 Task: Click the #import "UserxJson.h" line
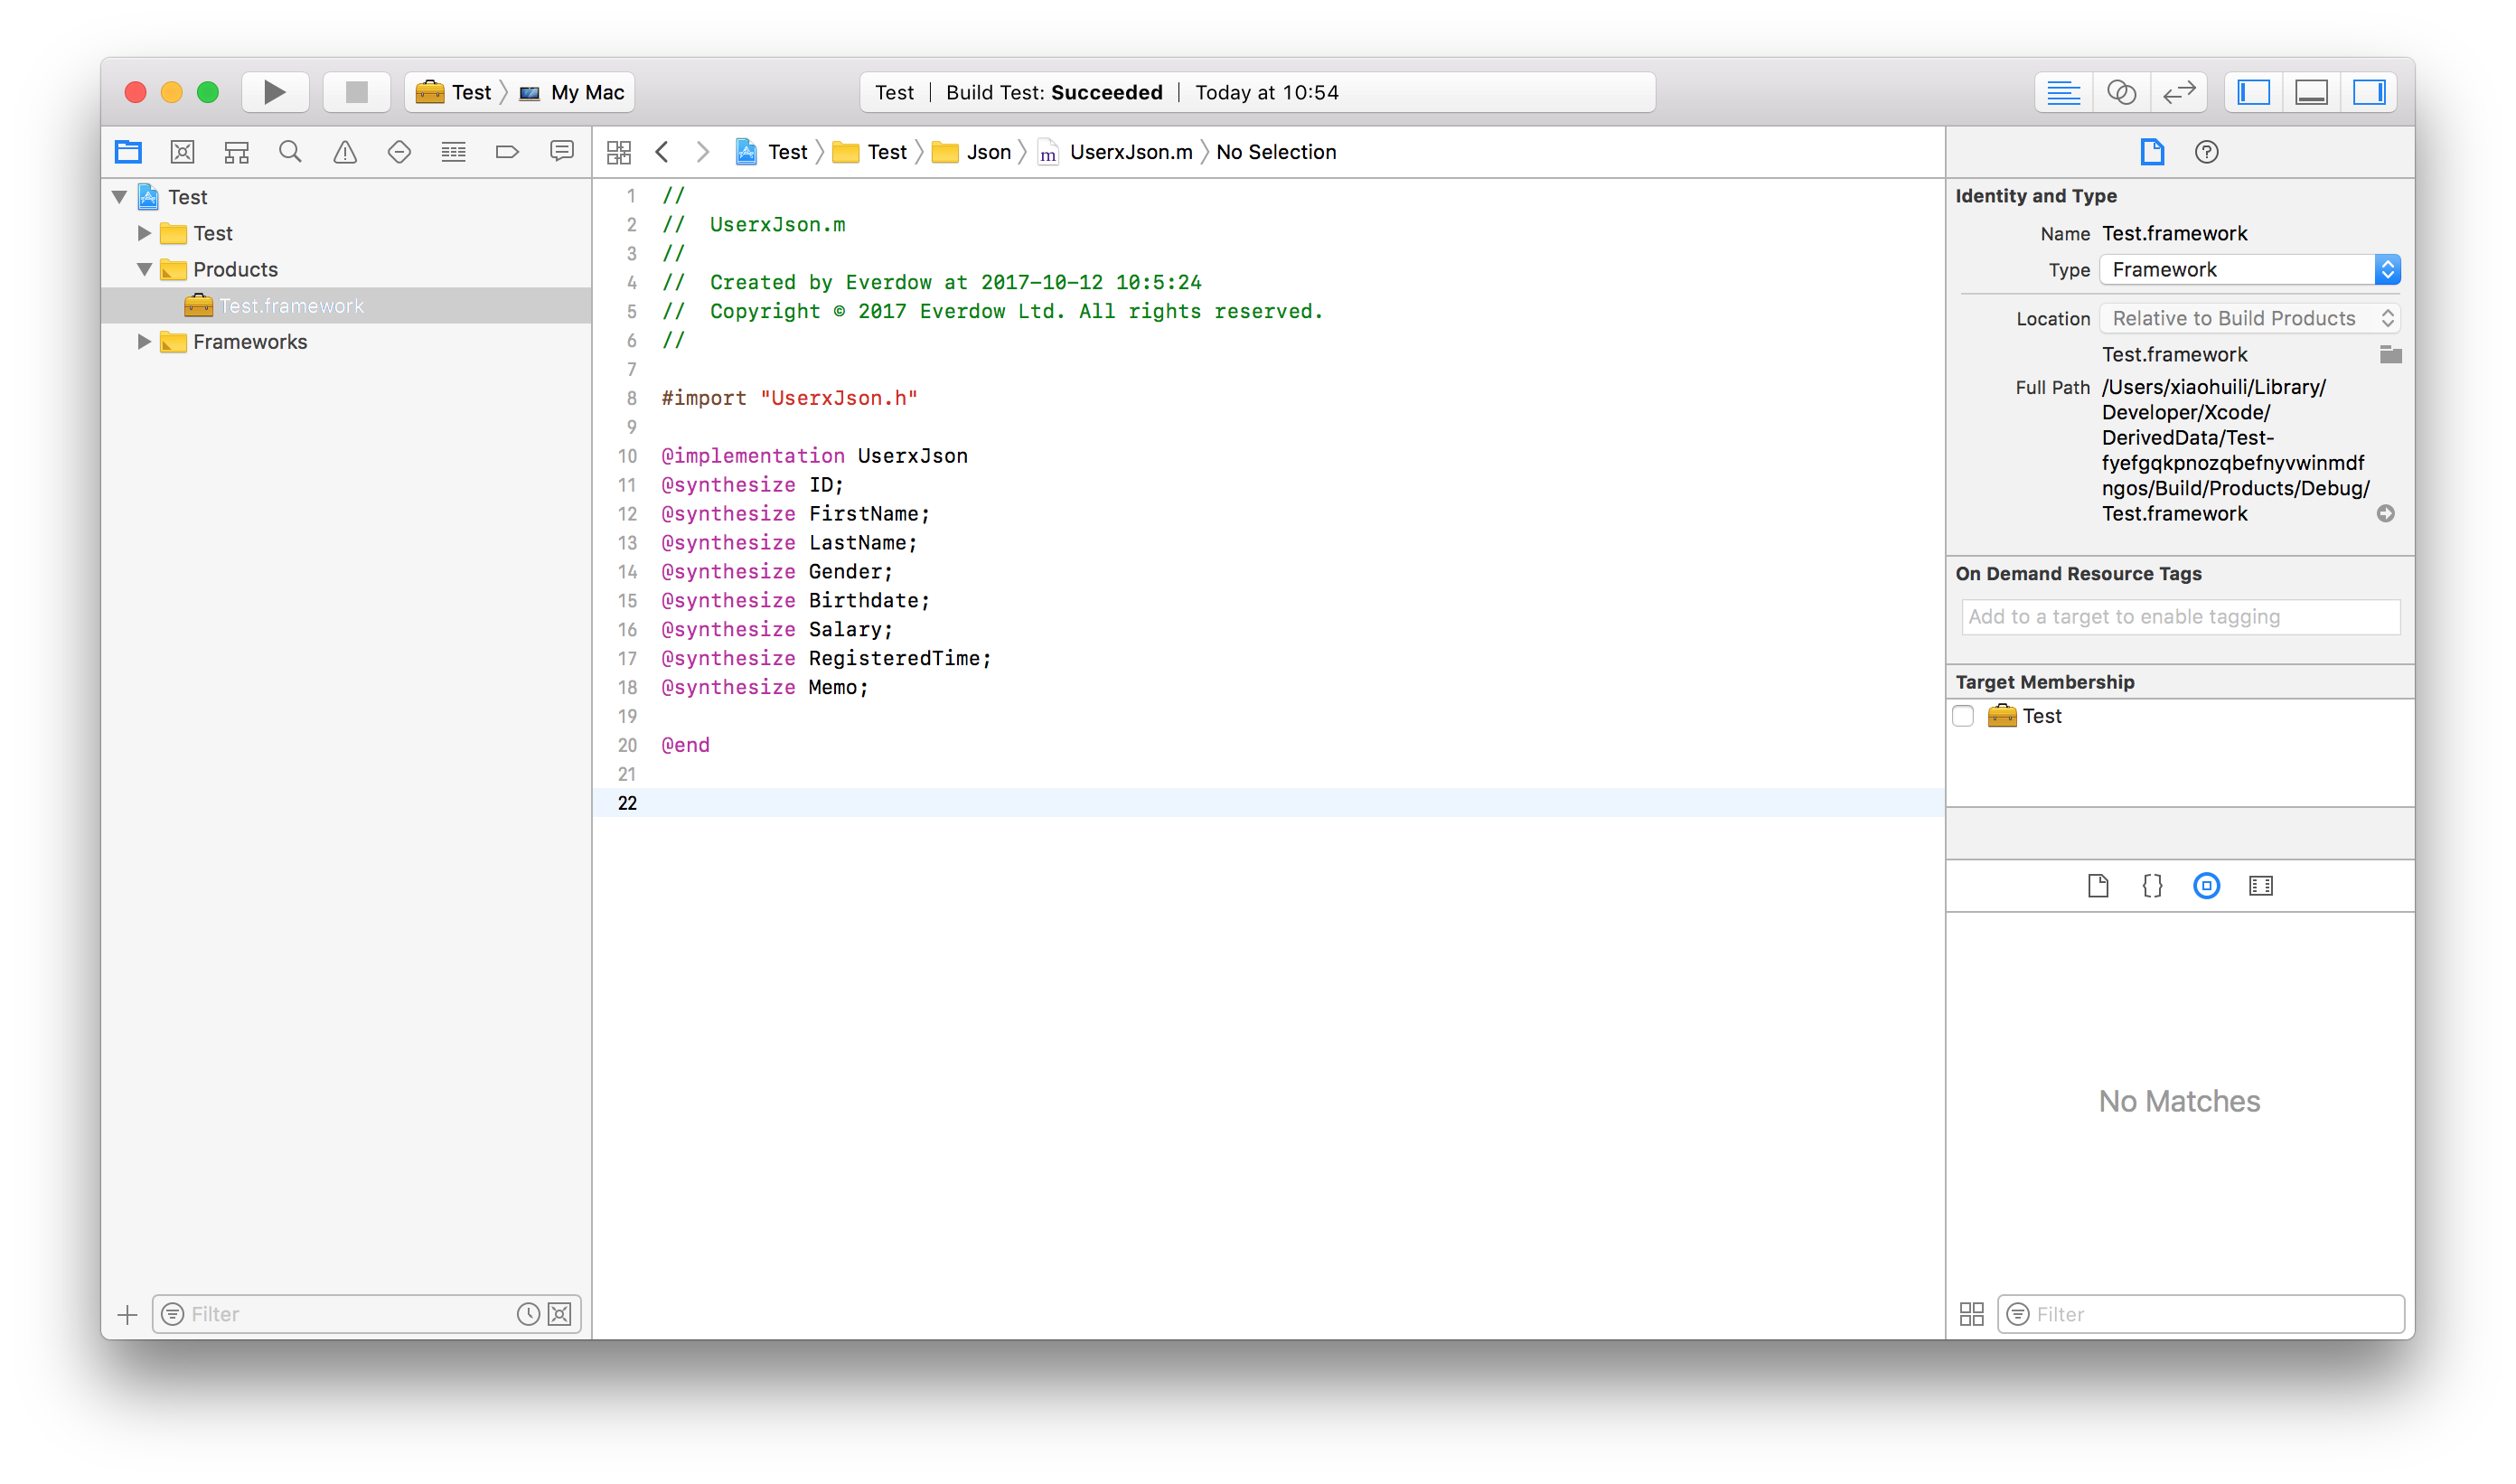pos(789,398)
